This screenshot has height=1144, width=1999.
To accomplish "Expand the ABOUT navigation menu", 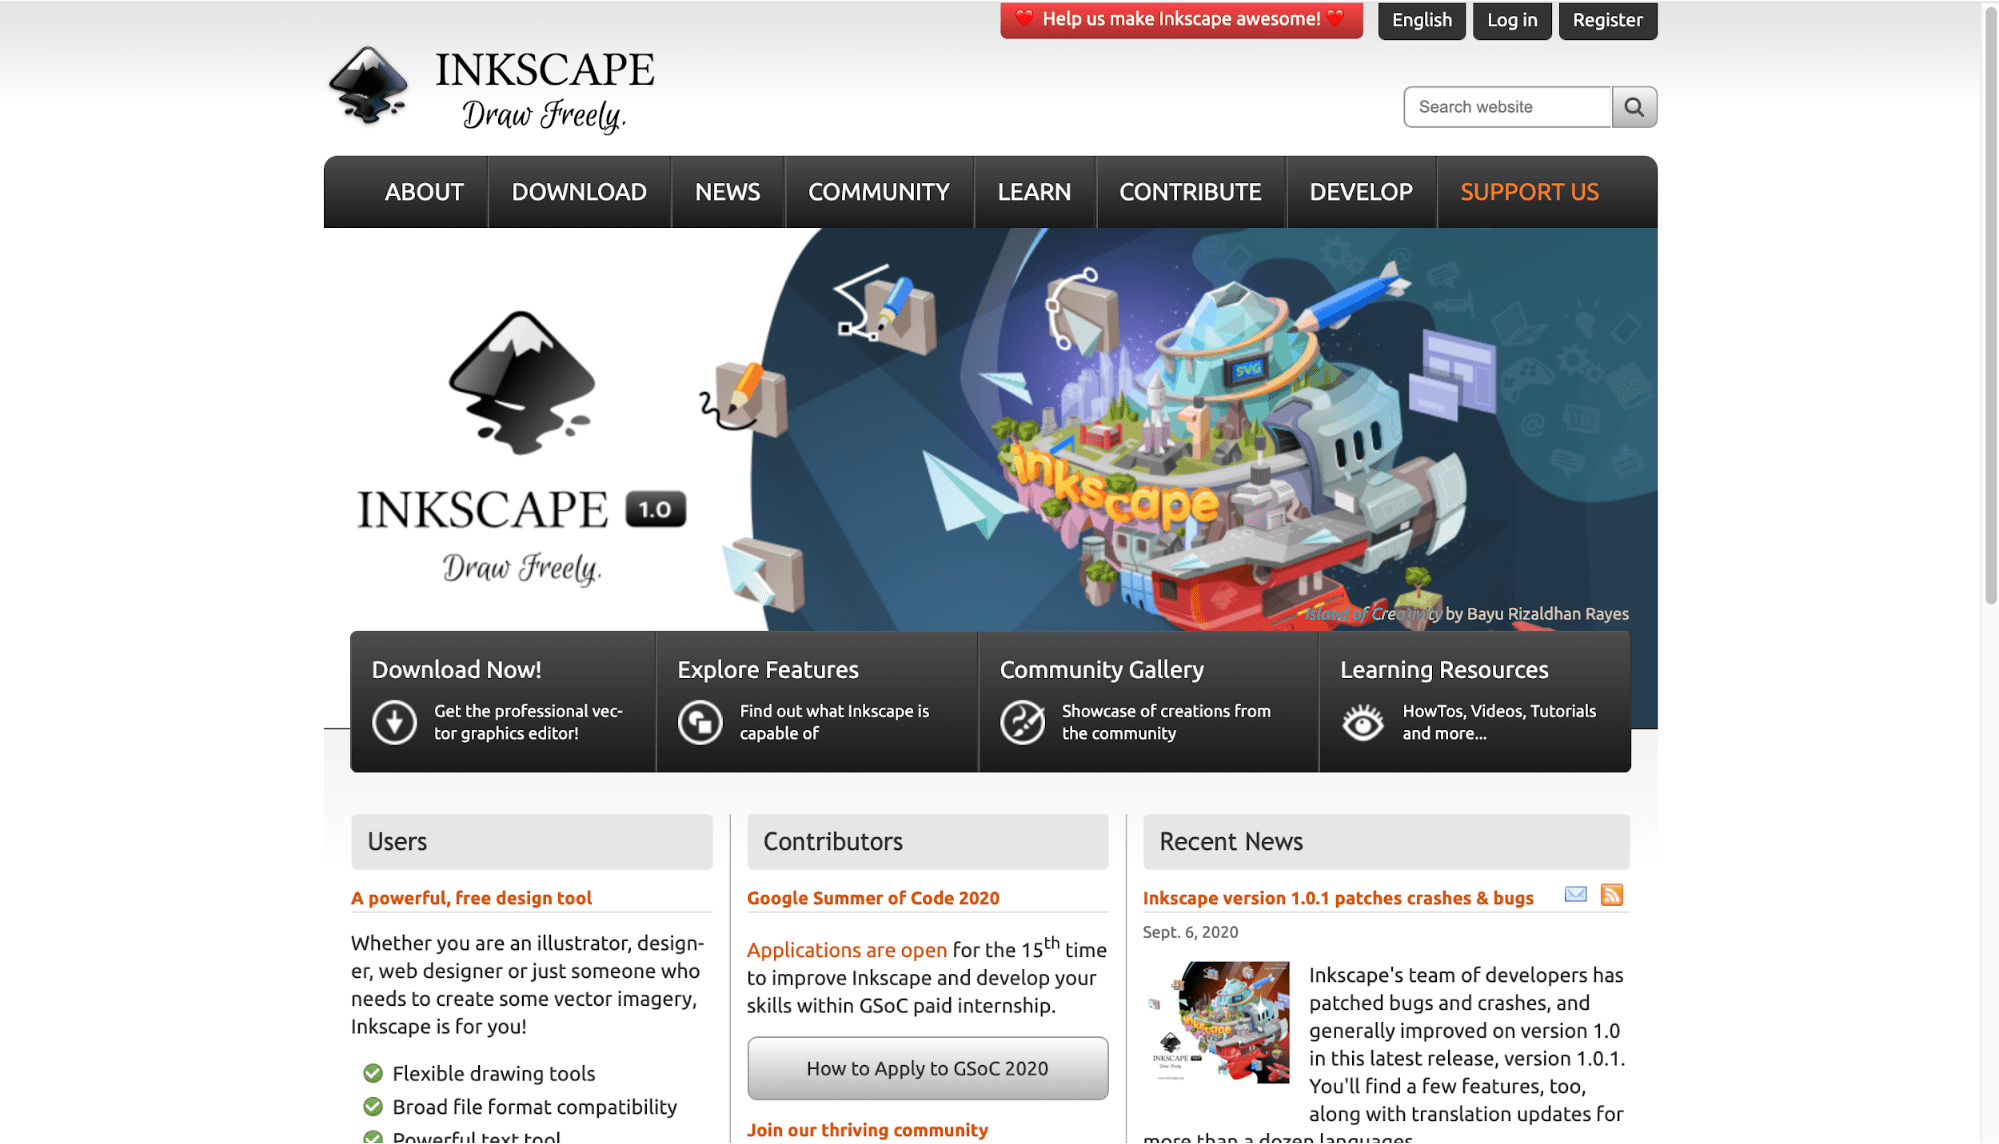I will [423, 191].
